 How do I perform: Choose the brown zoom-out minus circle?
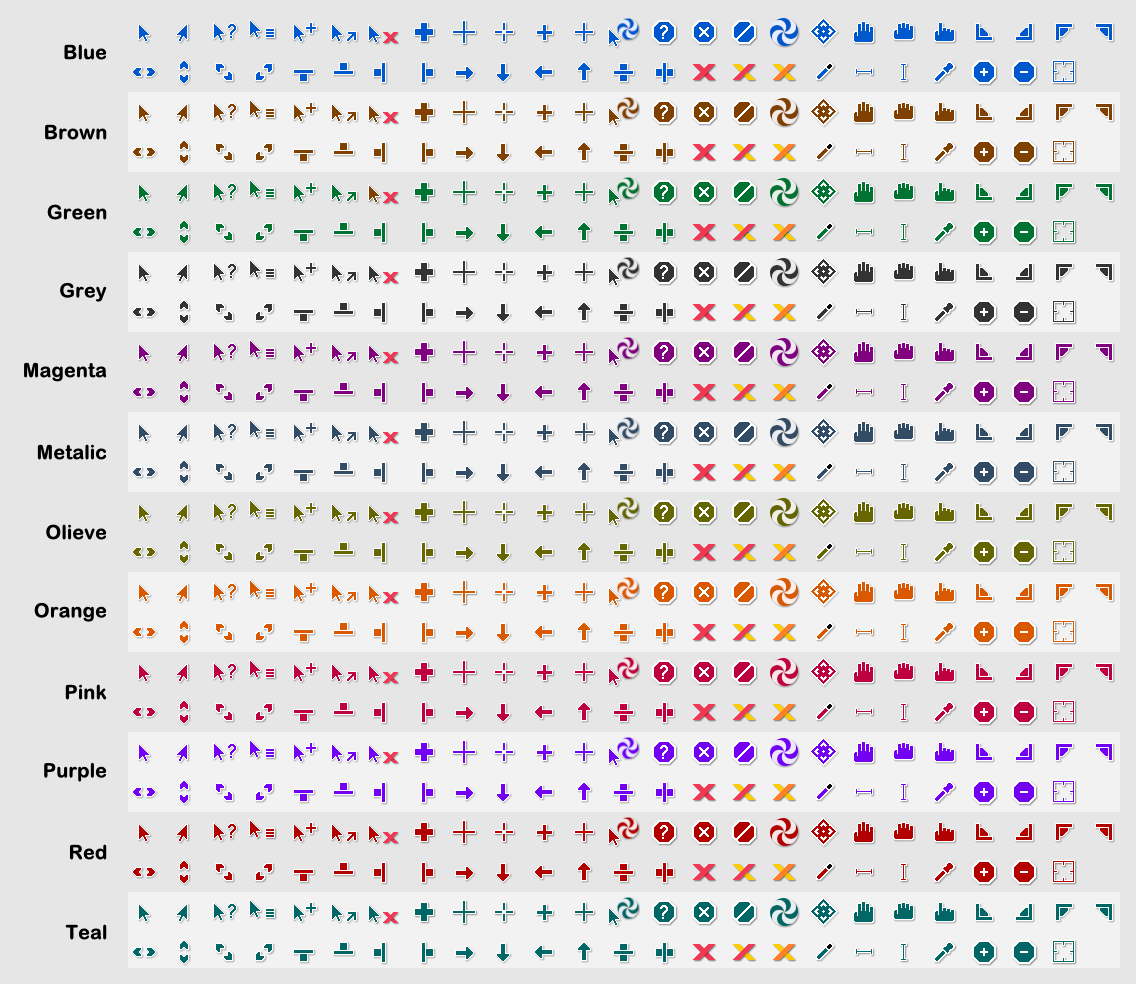[1024, 152]
